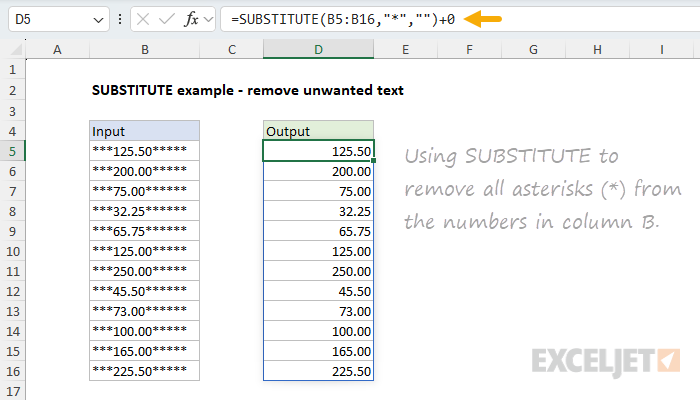Select column B header
Screen dimensions: 700x400
(145, 50)
